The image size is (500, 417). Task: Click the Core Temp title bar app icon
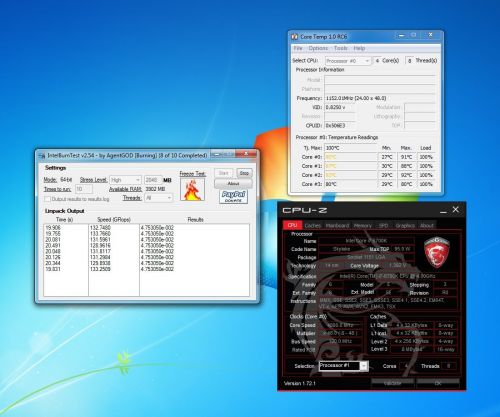294,37
